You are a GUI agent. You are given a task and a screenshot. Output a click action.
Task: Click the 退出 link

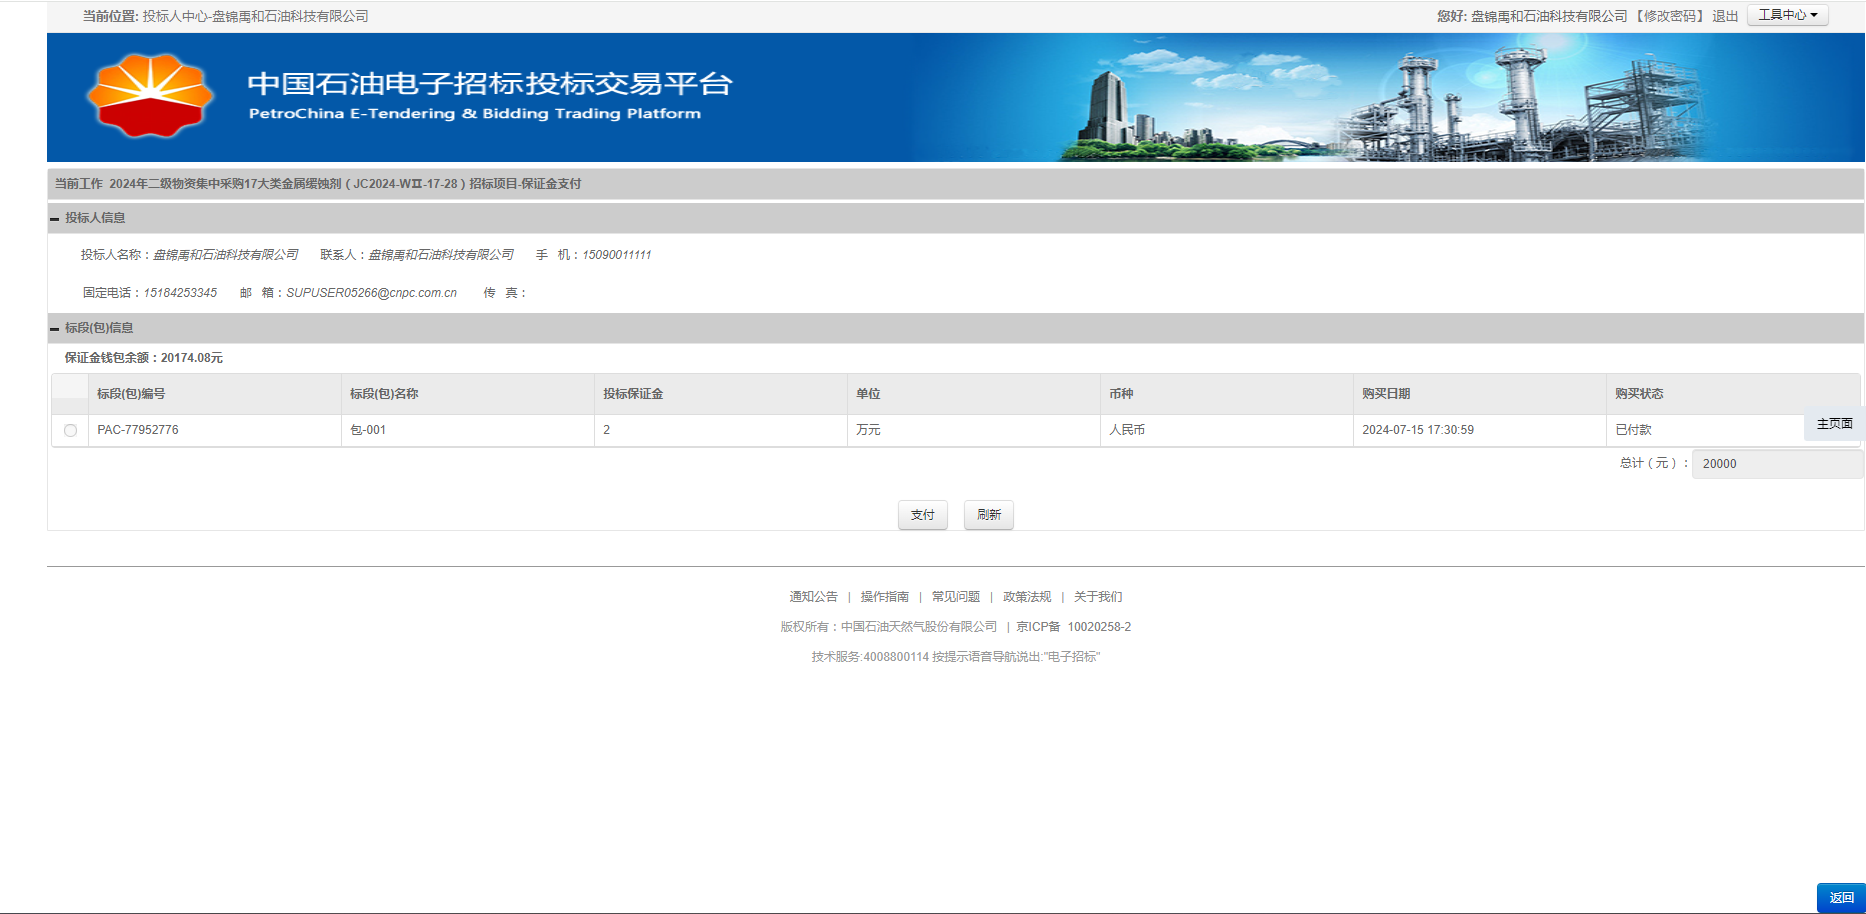point(1725,16)
